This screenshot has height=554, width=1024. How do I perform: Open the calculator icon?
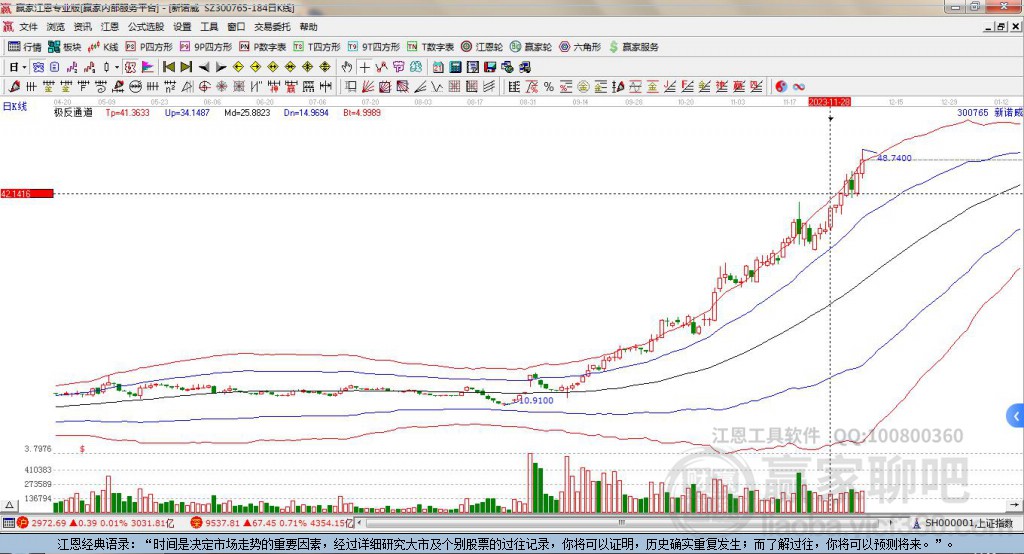tap(455, 67)
